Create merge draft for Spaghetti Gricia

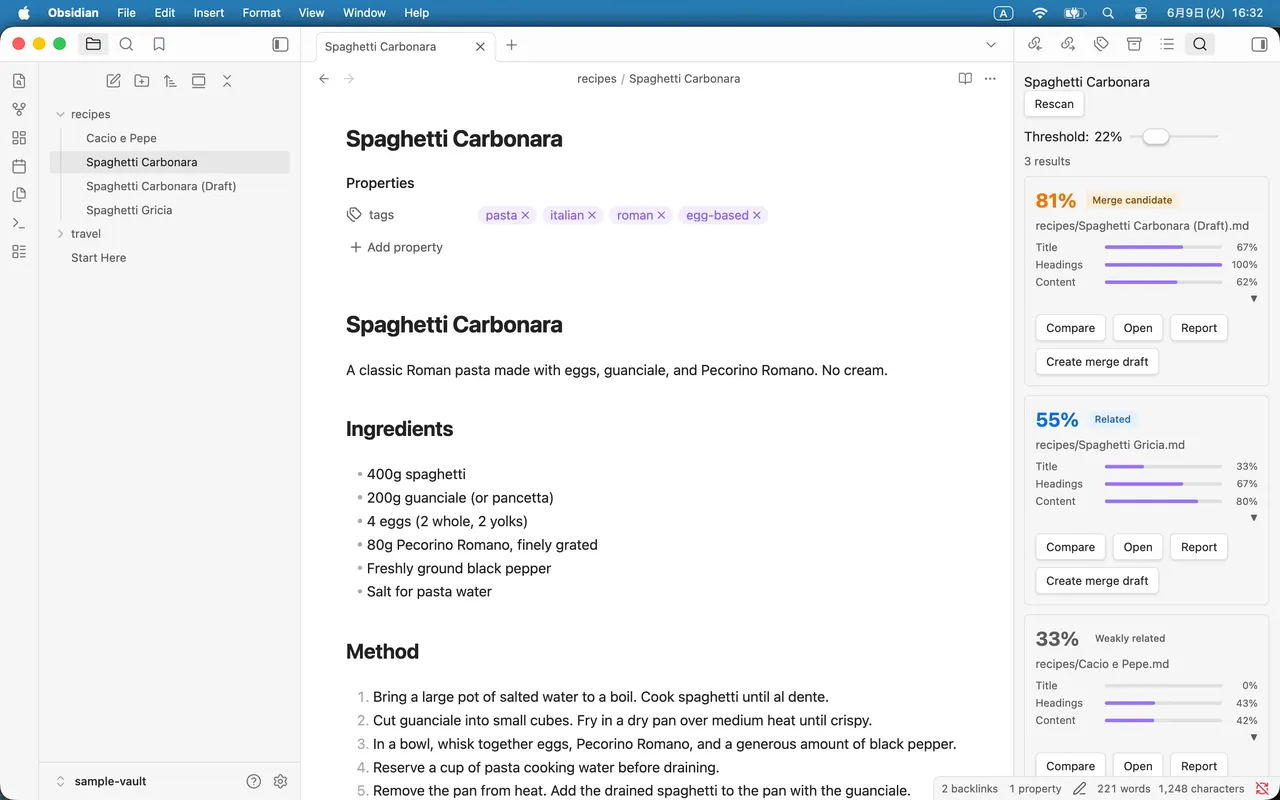[x=1097, y=581]
